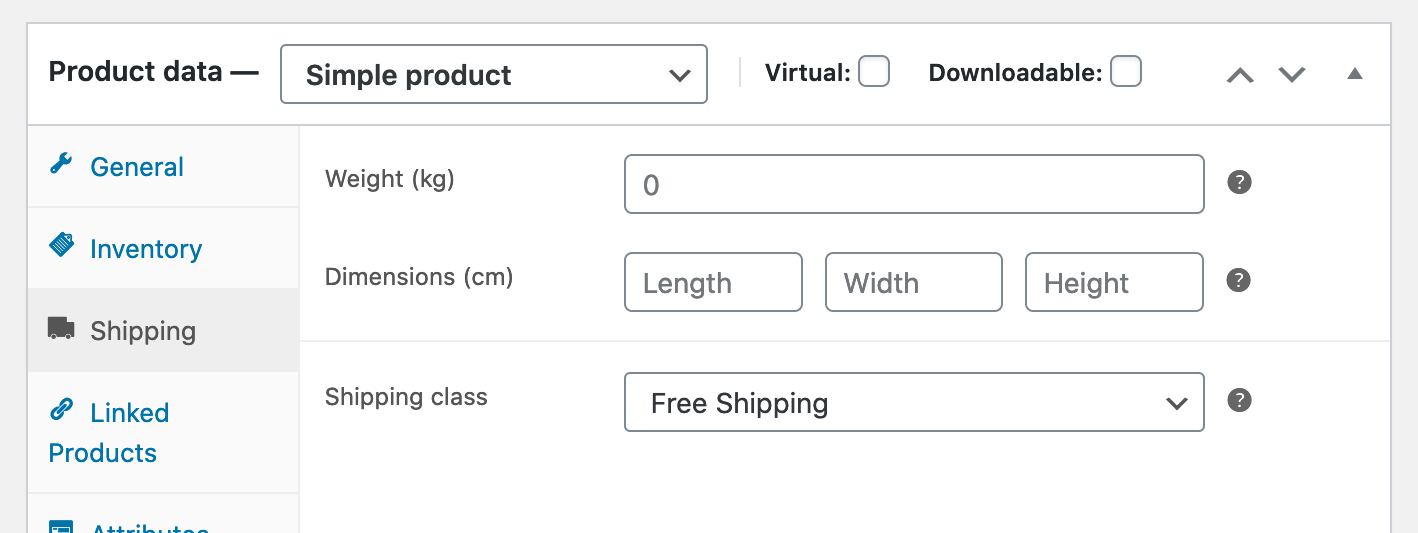1418x533 pixels.
Task: Focus the Weight (kg) input field
Action: click(914, 184)
